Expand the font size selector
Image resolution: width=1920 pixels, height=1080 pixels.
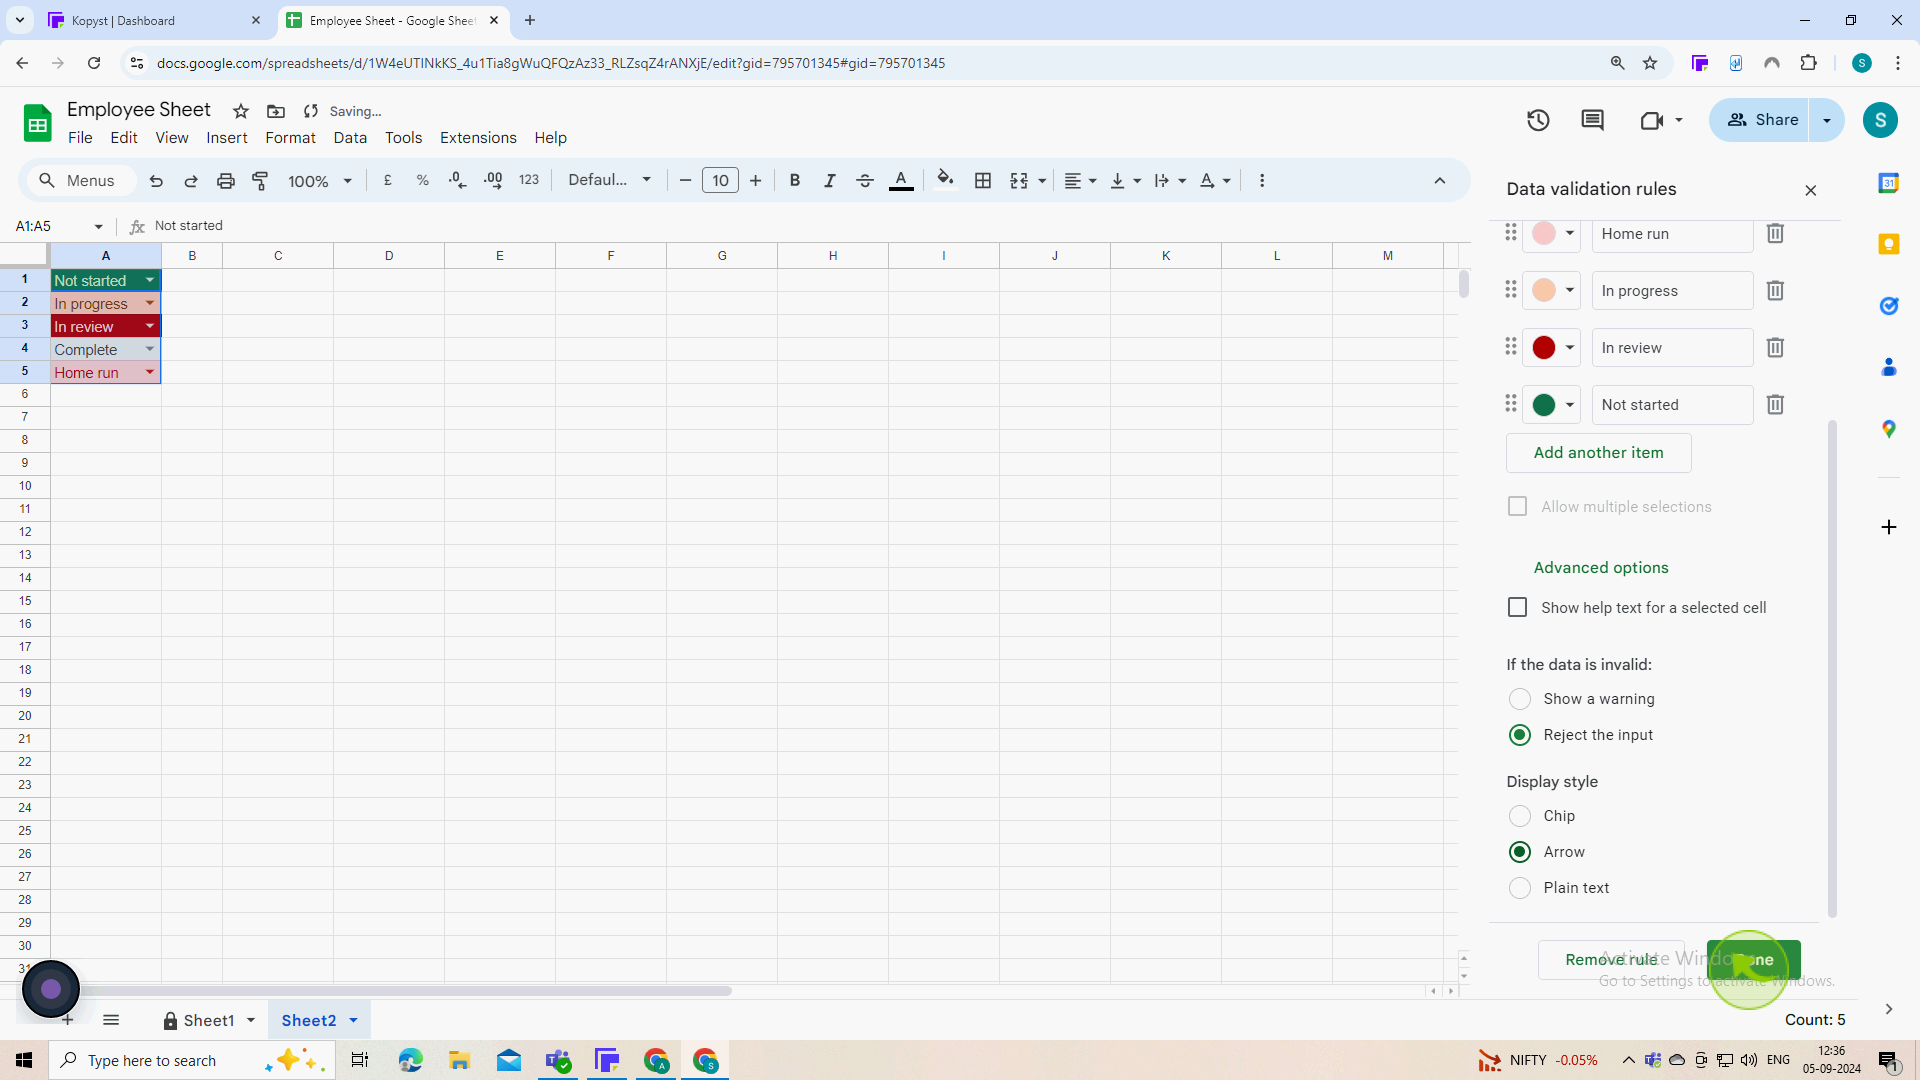pos(721,181)
